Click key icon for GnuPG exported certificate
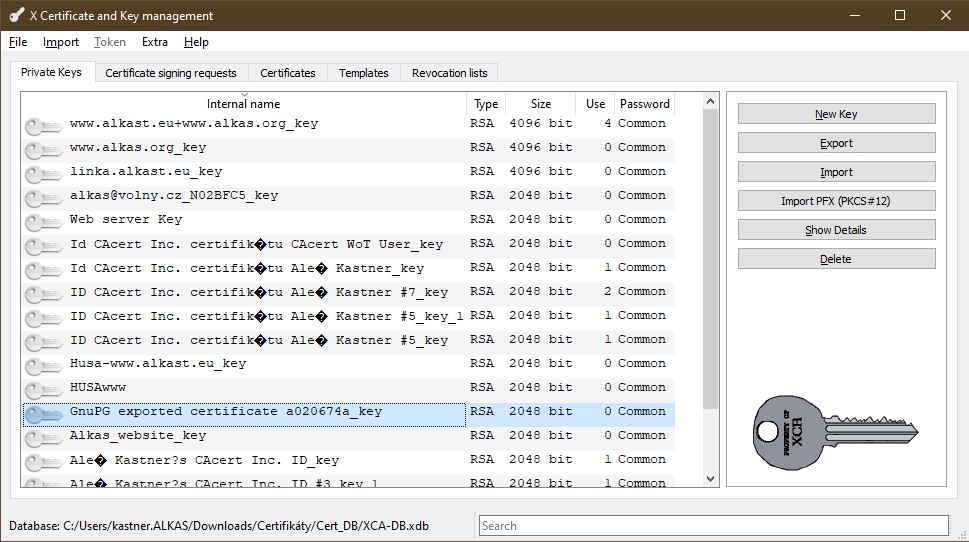 (44, 413)
